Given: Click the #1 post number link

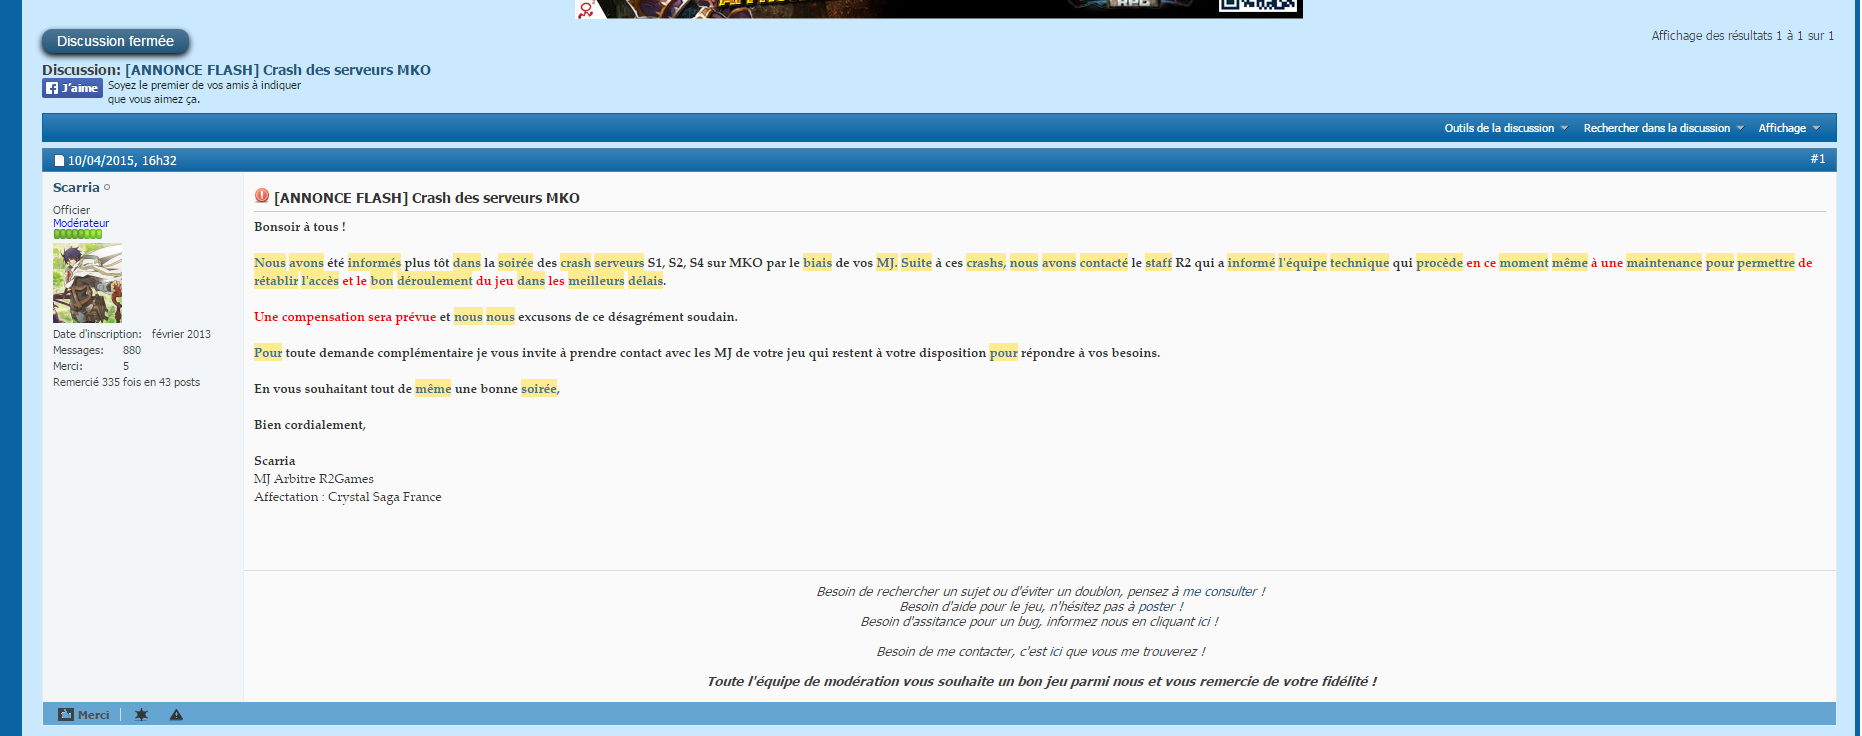Looking at the screenshot, I should coord(1817,159).
